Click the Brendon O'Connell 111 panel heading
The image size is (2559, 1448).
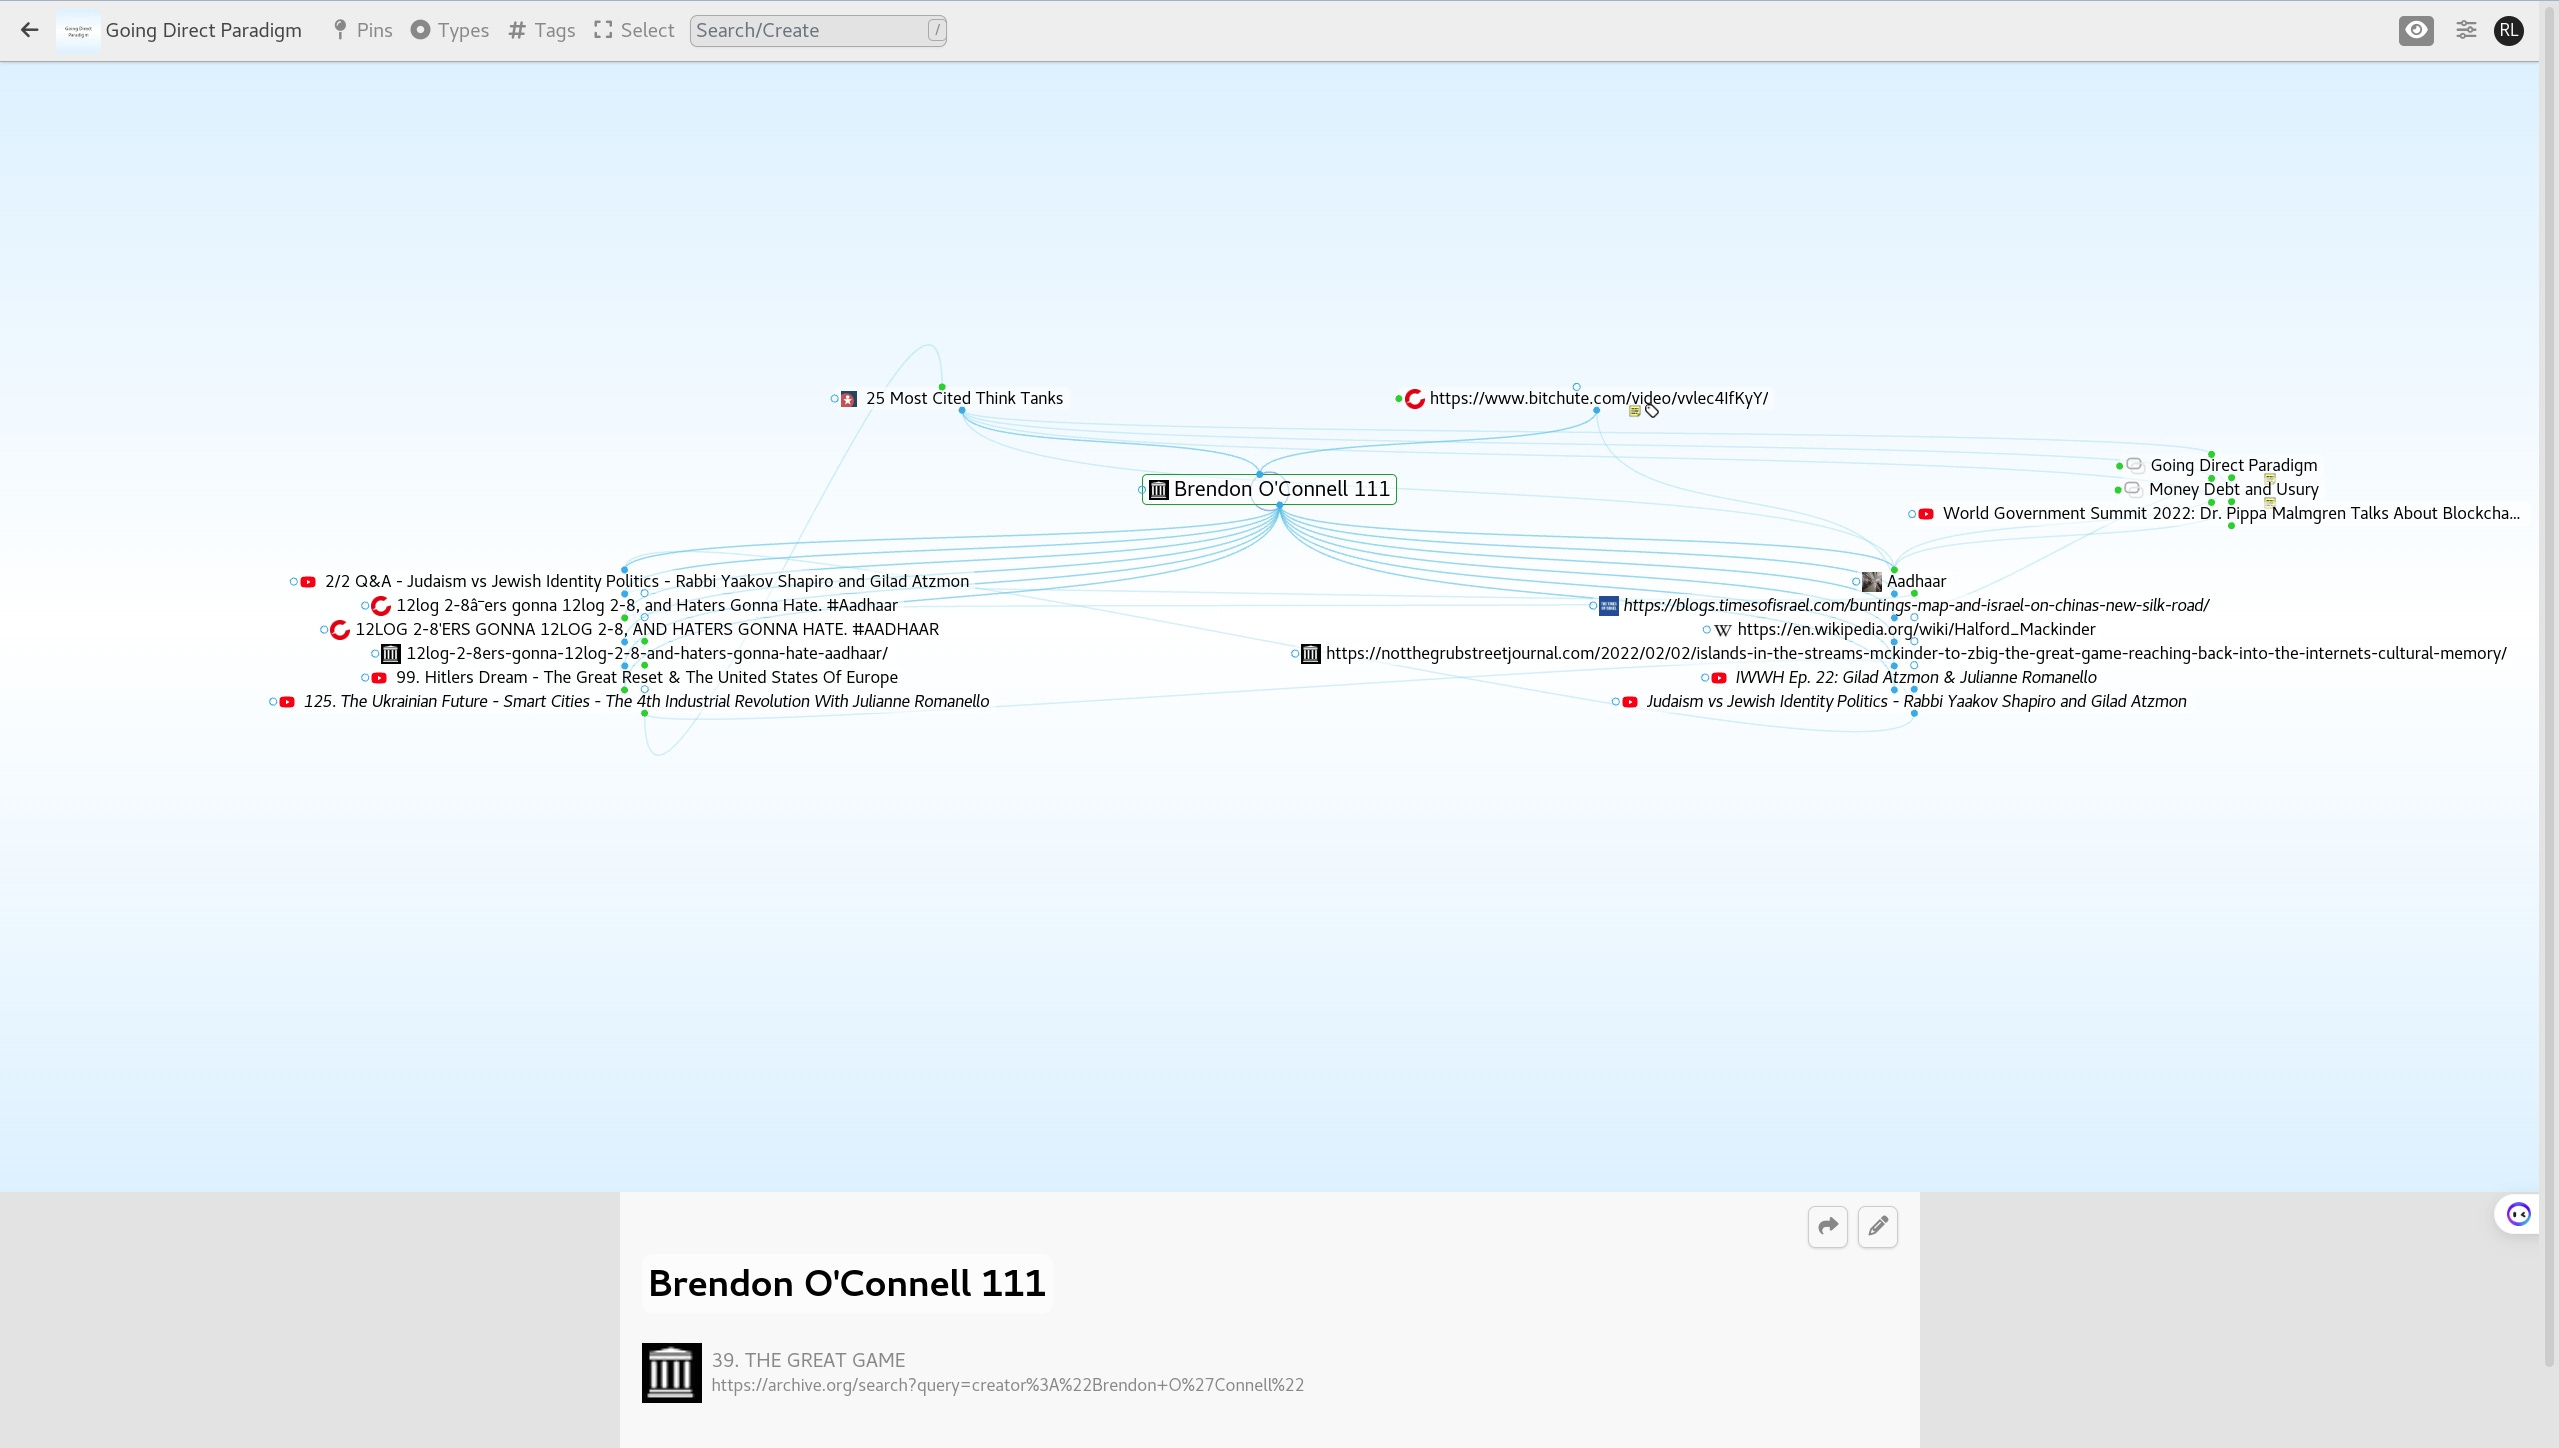(x=846, y=1283)
